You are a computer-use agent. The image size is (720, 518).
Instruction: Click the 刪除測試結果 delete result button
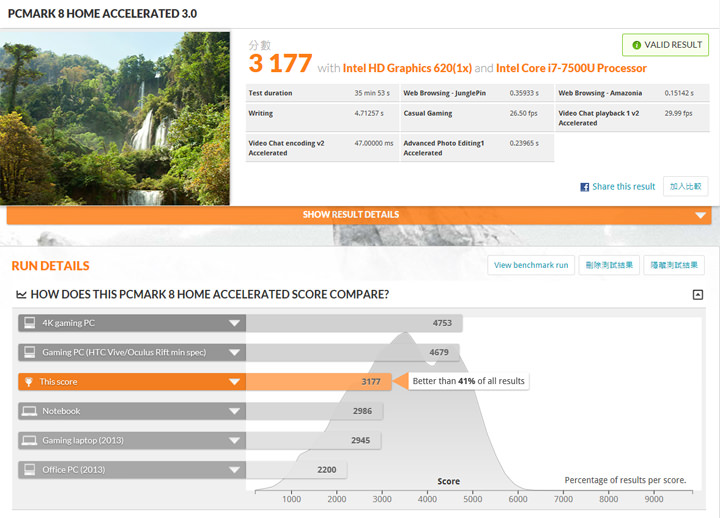[608, 265]
